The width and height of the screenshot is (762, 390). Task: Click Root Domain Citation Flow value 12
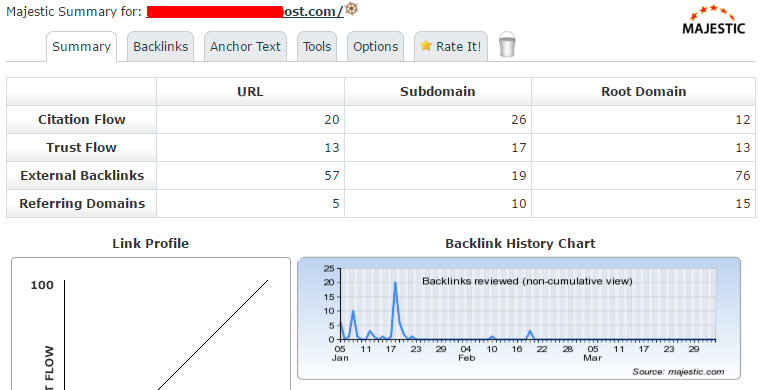[743, 119]
